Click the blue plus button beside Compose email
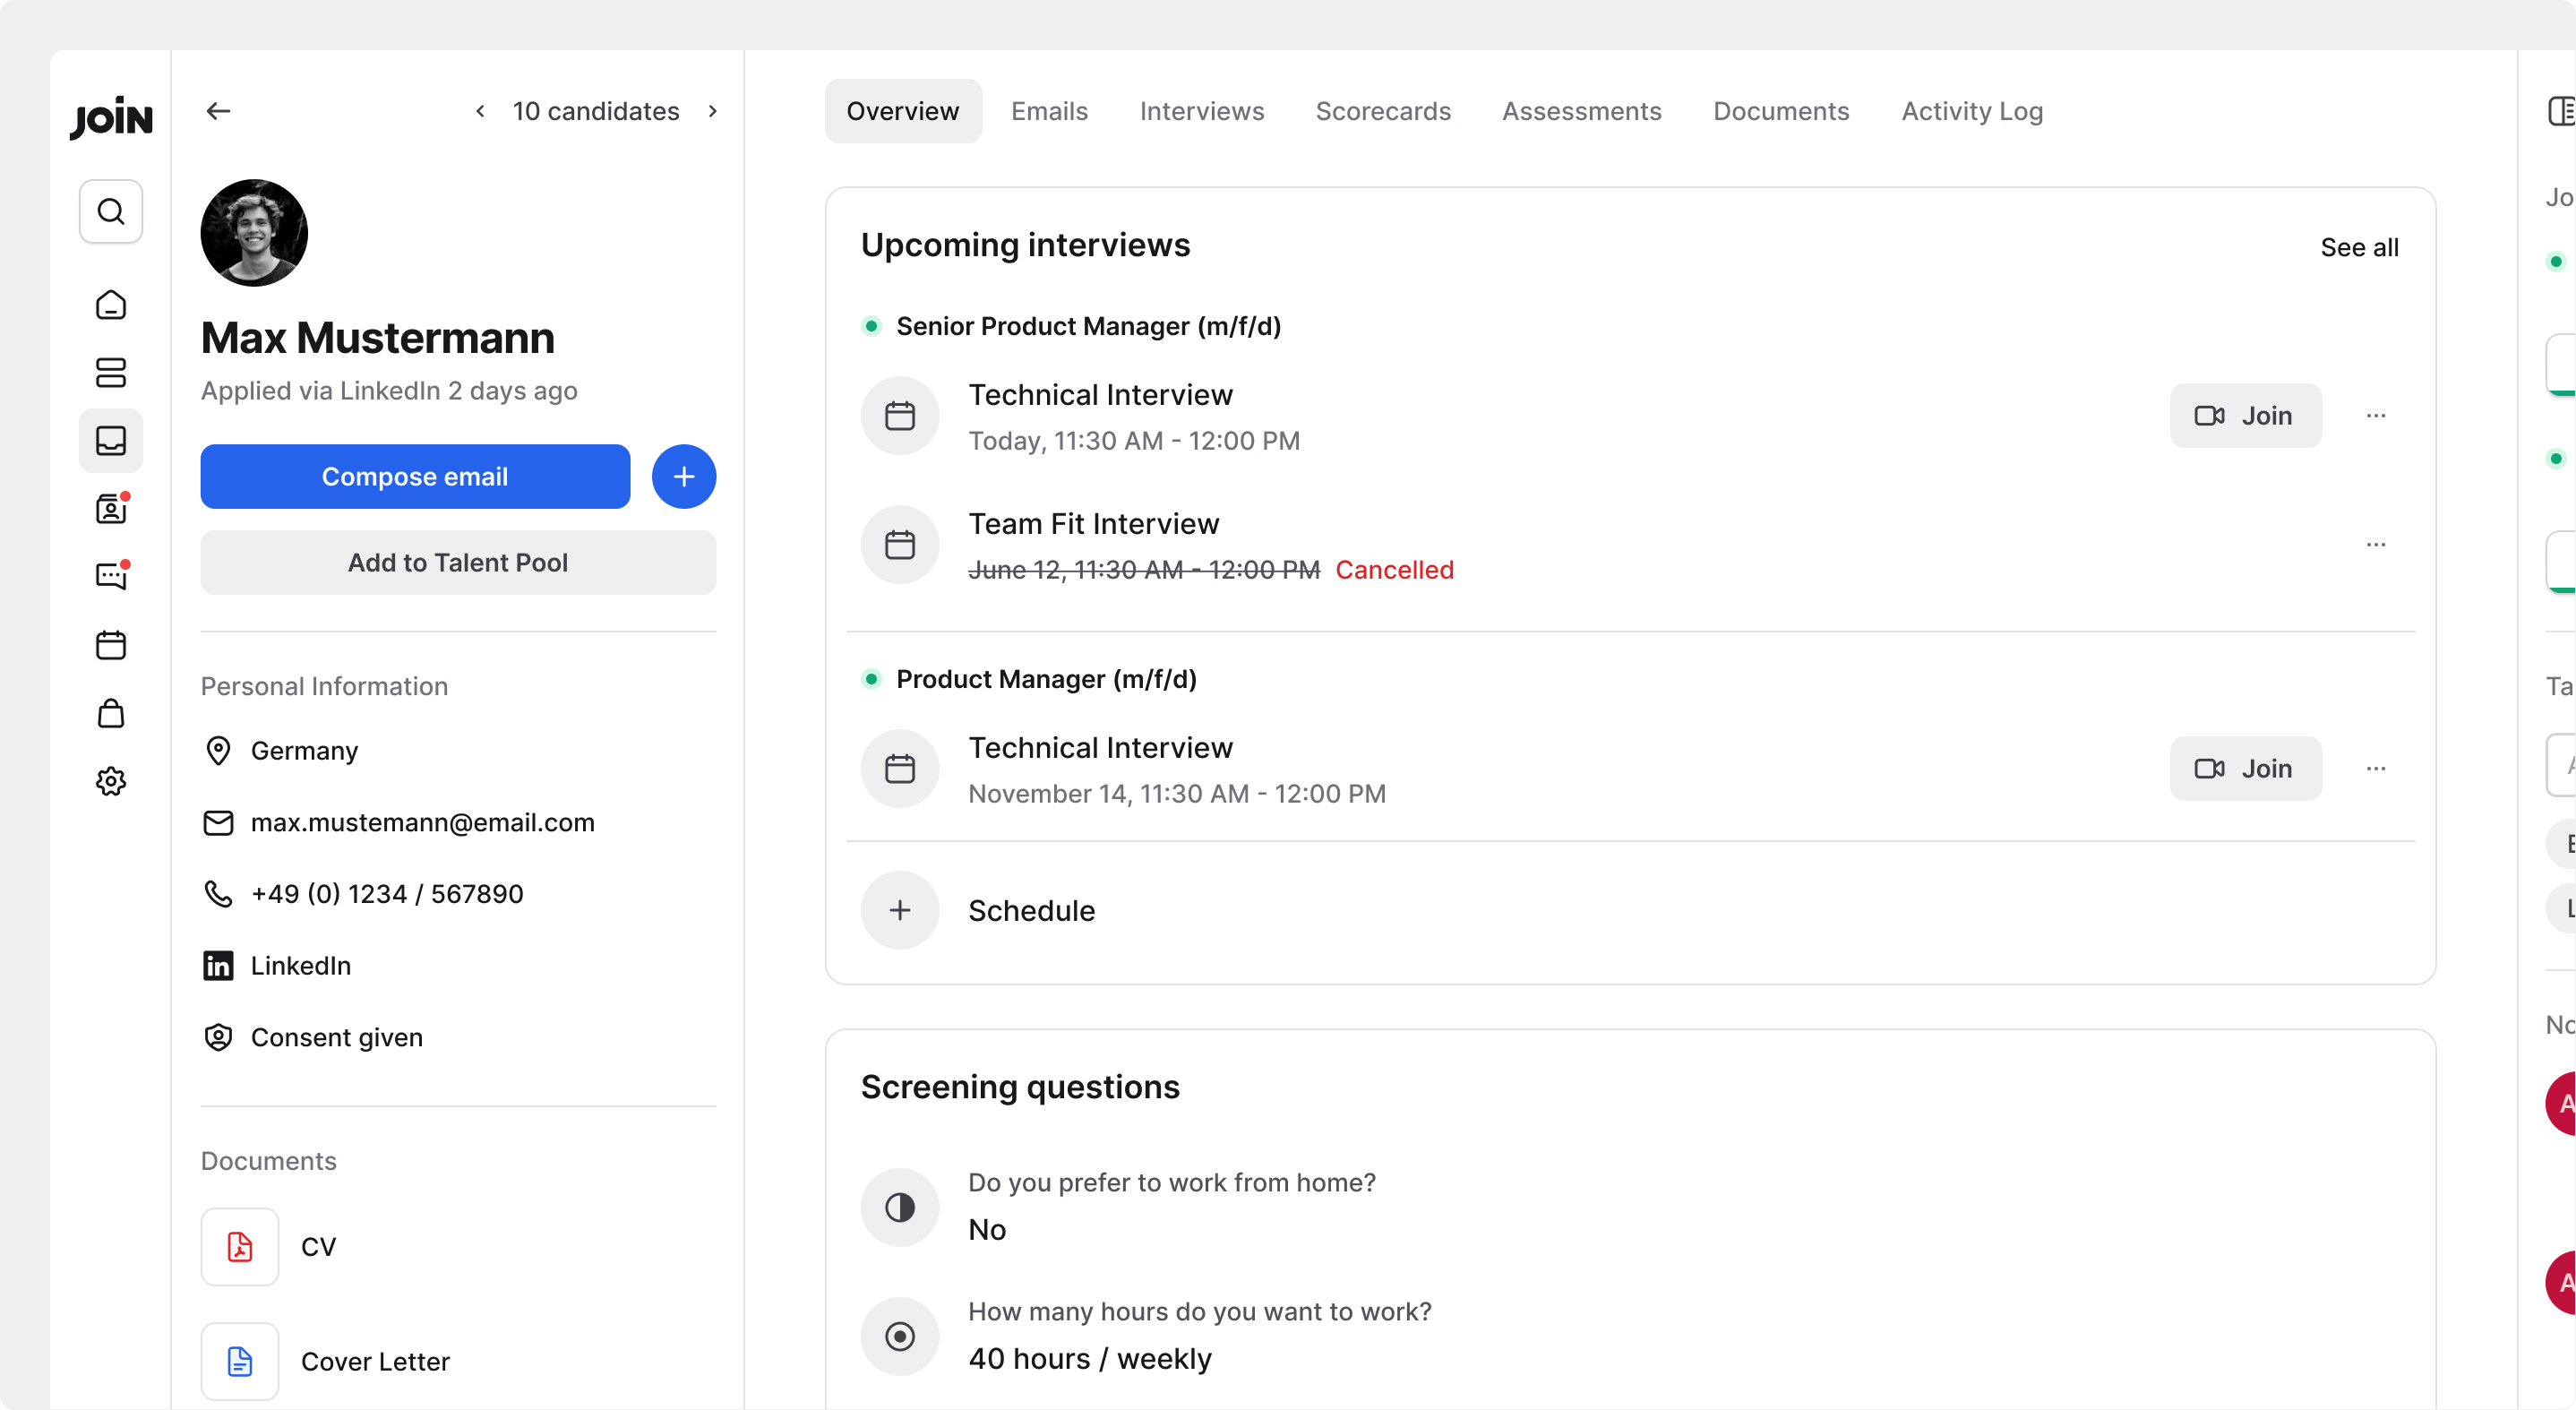 (684, 477)
